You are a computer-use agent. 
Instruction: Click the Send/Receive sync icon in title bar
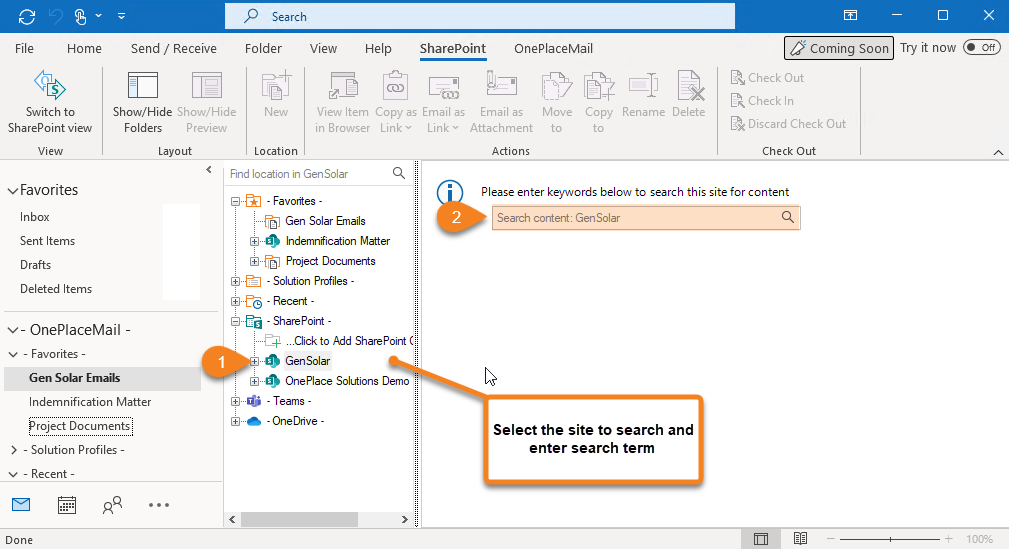[x=27, y=17]
